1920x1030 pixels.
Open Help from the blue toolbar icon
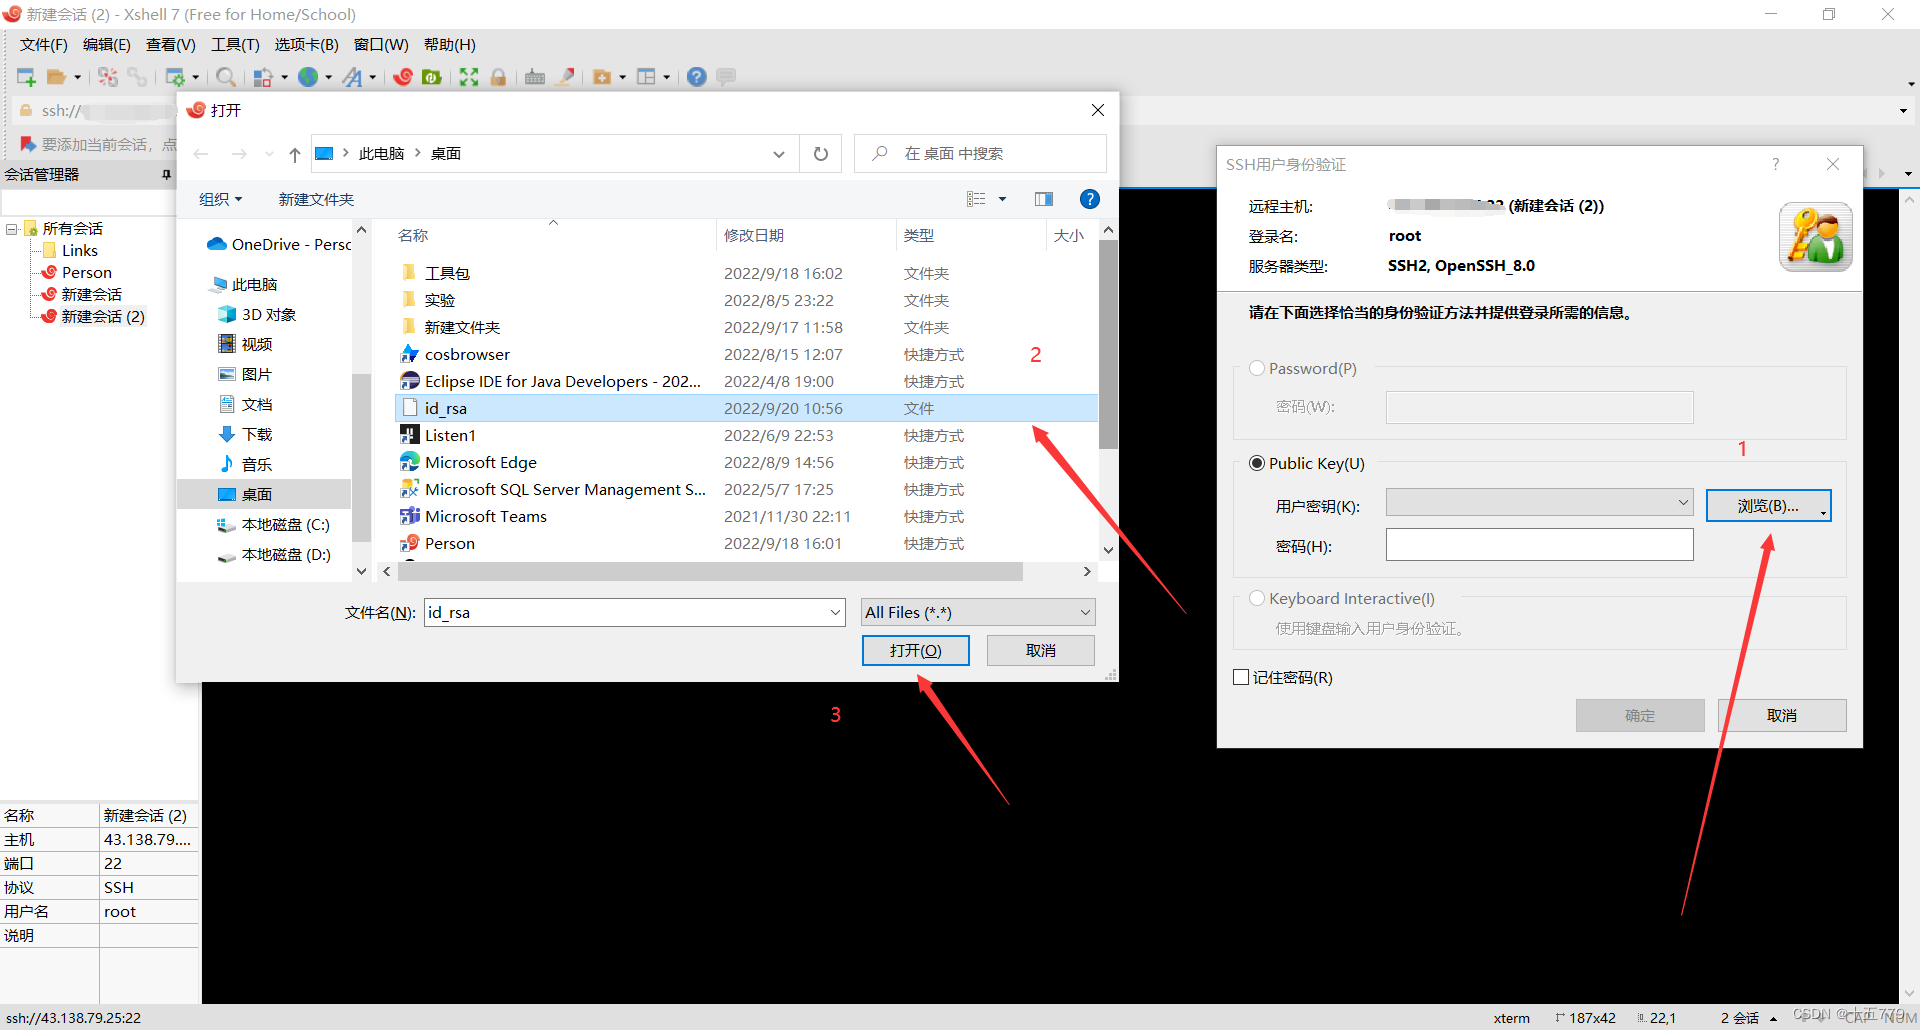[697, 77]
